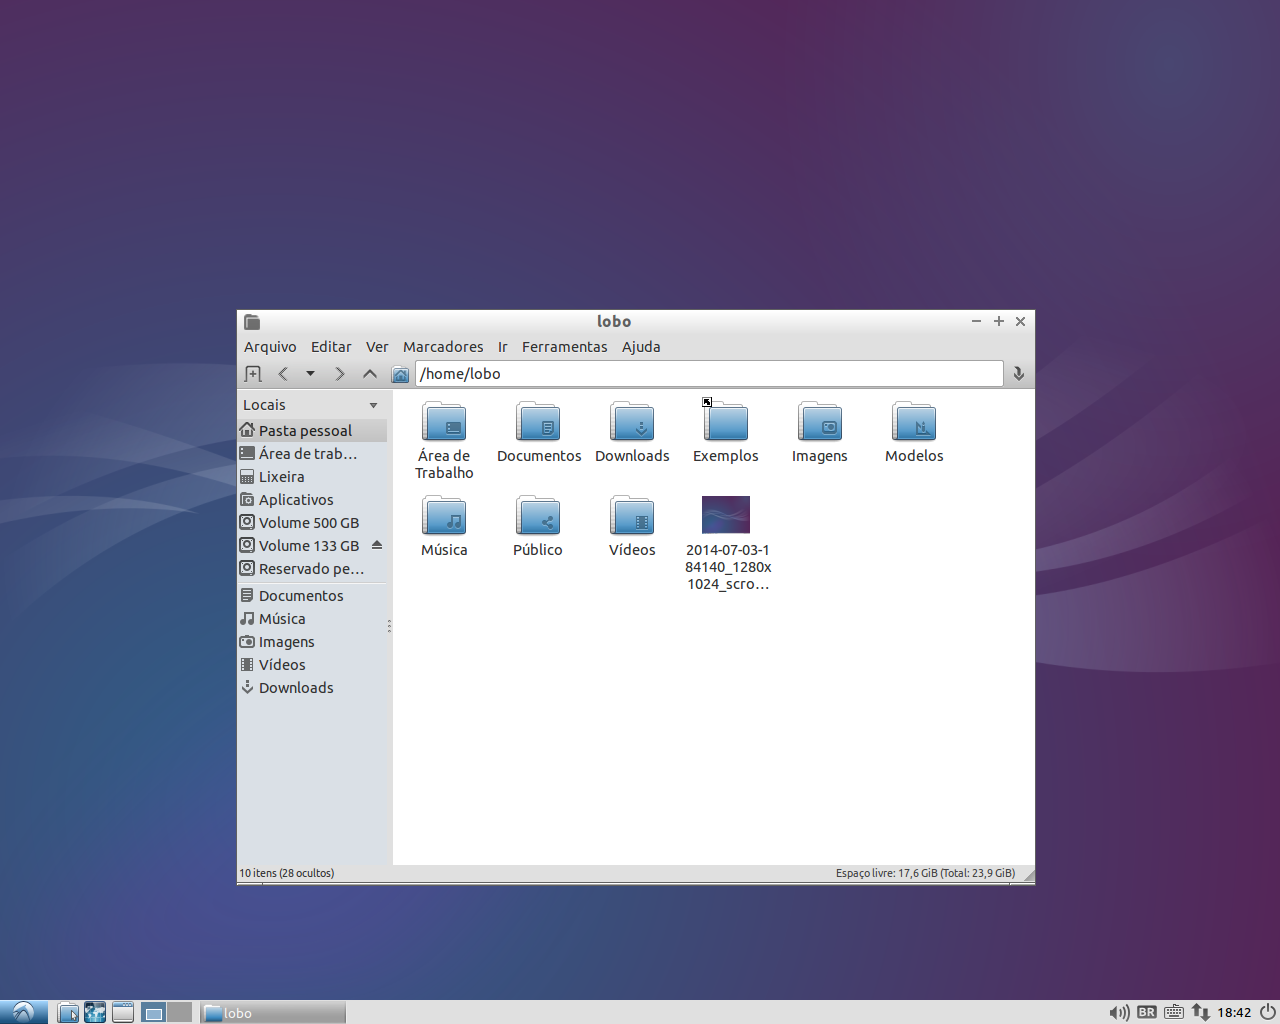The height and width of the screenshot is (1024, 1280).
Task: Select the Downloads shortcut in the sidebar
Action: tap(296, 687)
